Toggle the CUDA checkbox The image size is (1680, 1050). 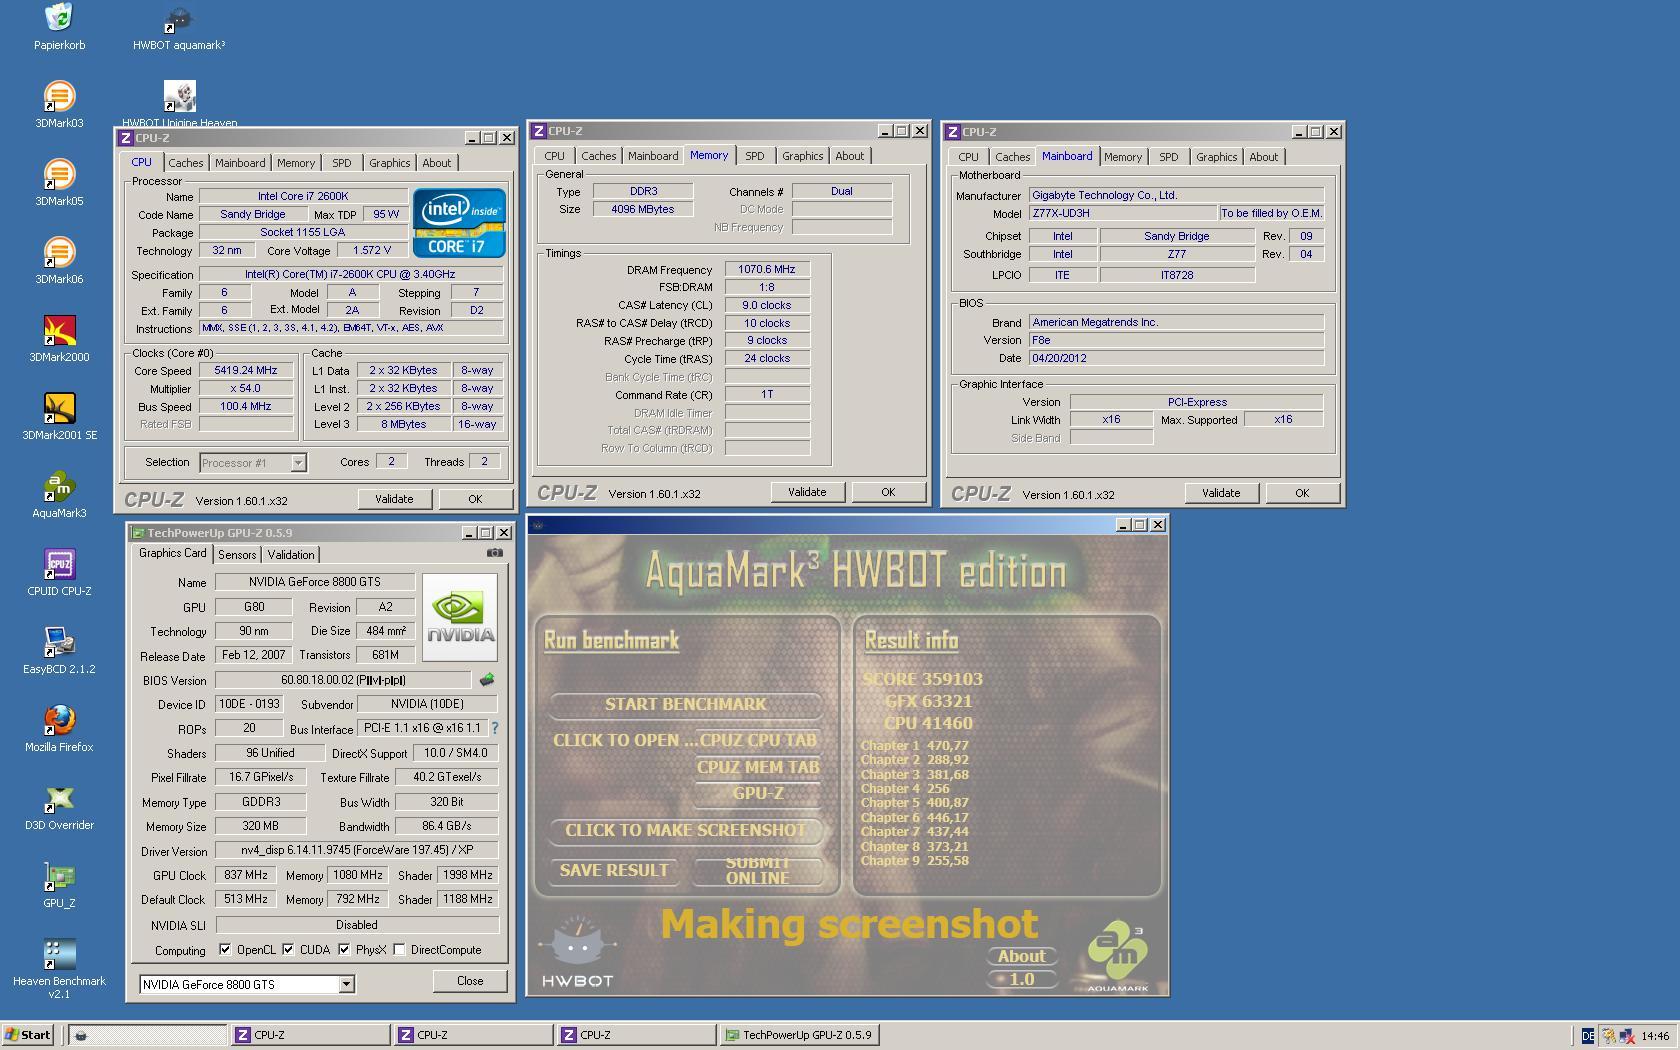288,949
